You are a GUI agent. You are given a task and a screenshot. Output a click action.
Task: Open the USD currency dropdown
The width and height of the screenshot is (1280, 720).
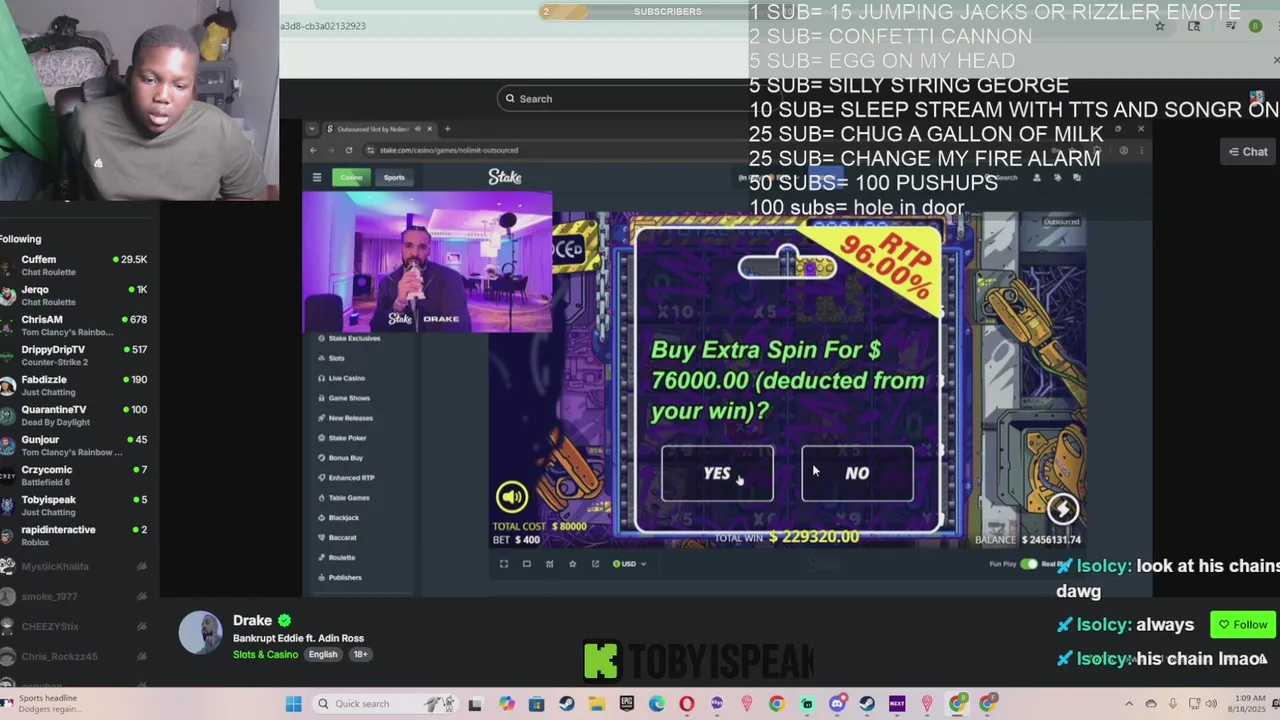629,564
